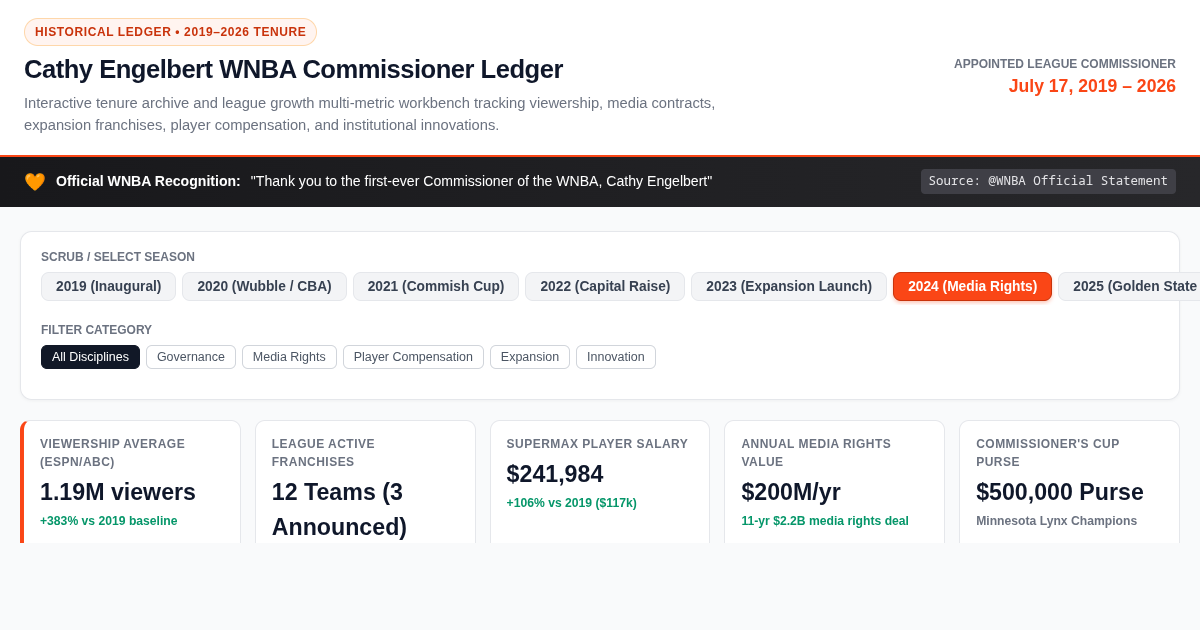Image resolution: width=1200 pixels, height=630 pixels.
Task: Open the Viewership Average metric card
Action: pyautogui.click(x=130, y=482)
